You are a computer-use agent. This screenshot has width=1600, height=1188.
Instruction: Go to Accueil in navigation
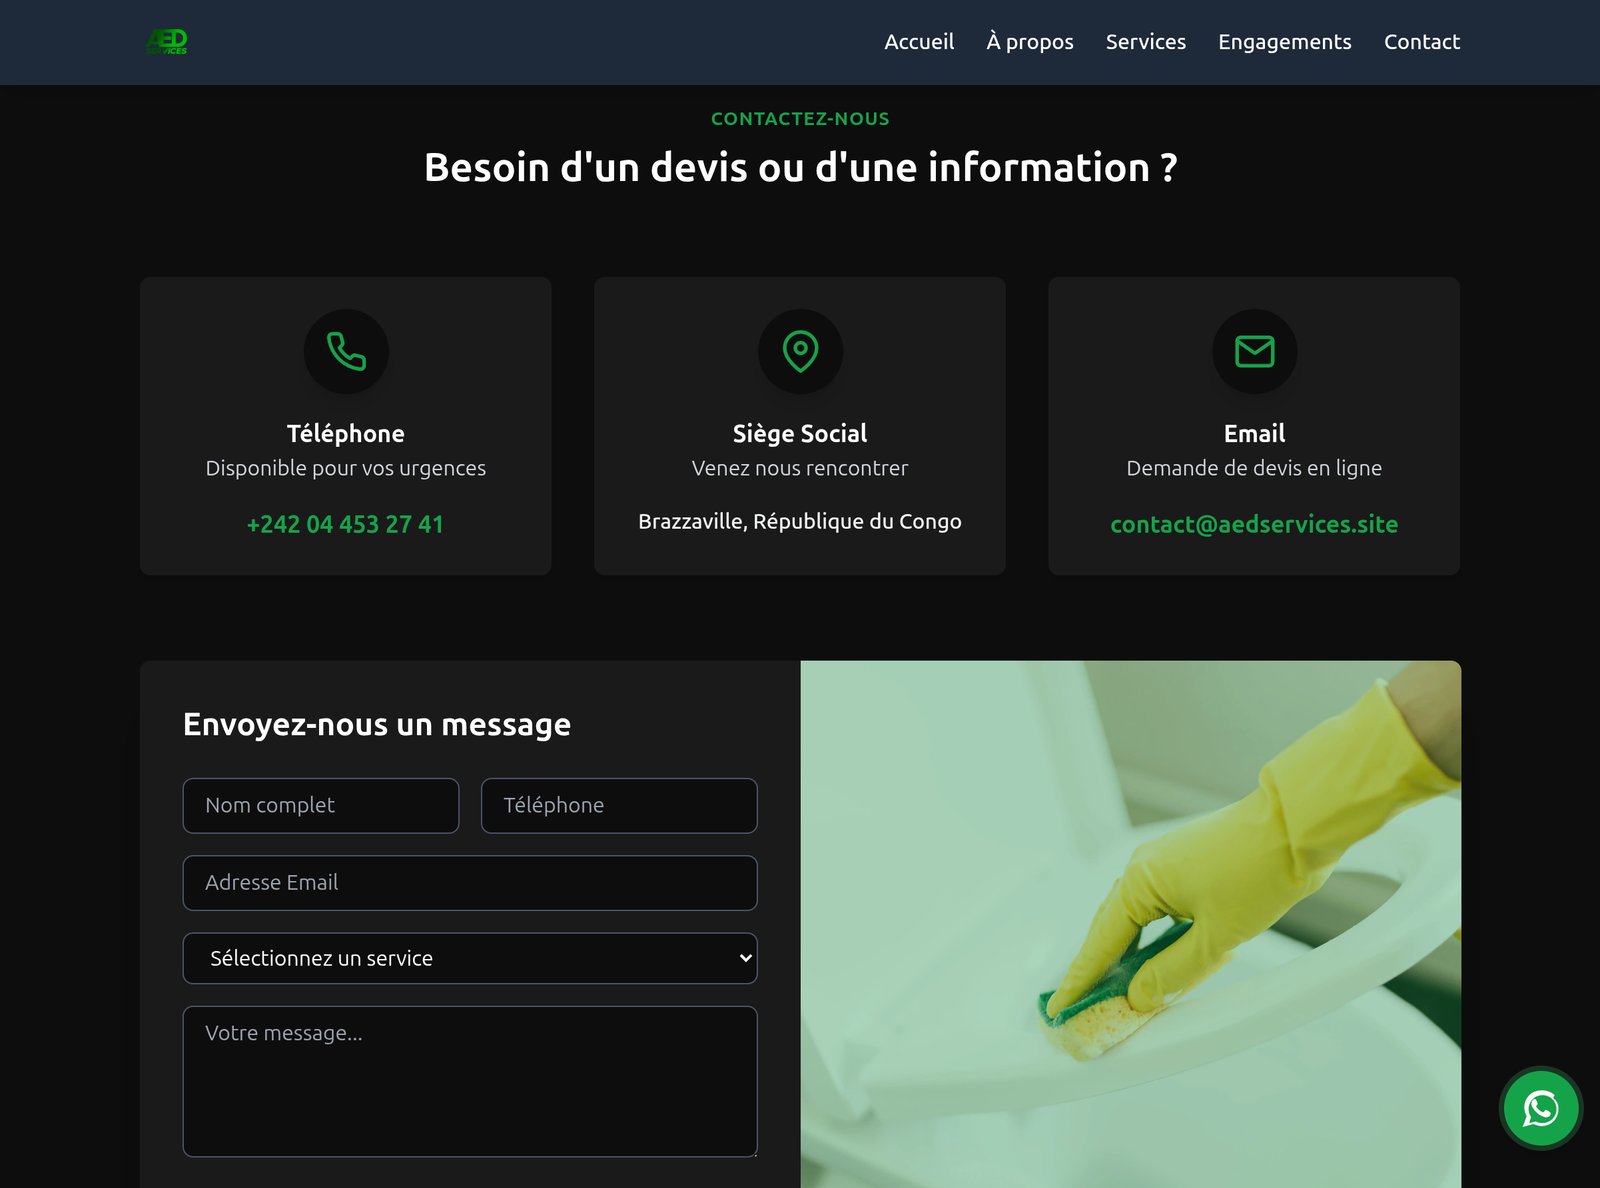point(919,42)
